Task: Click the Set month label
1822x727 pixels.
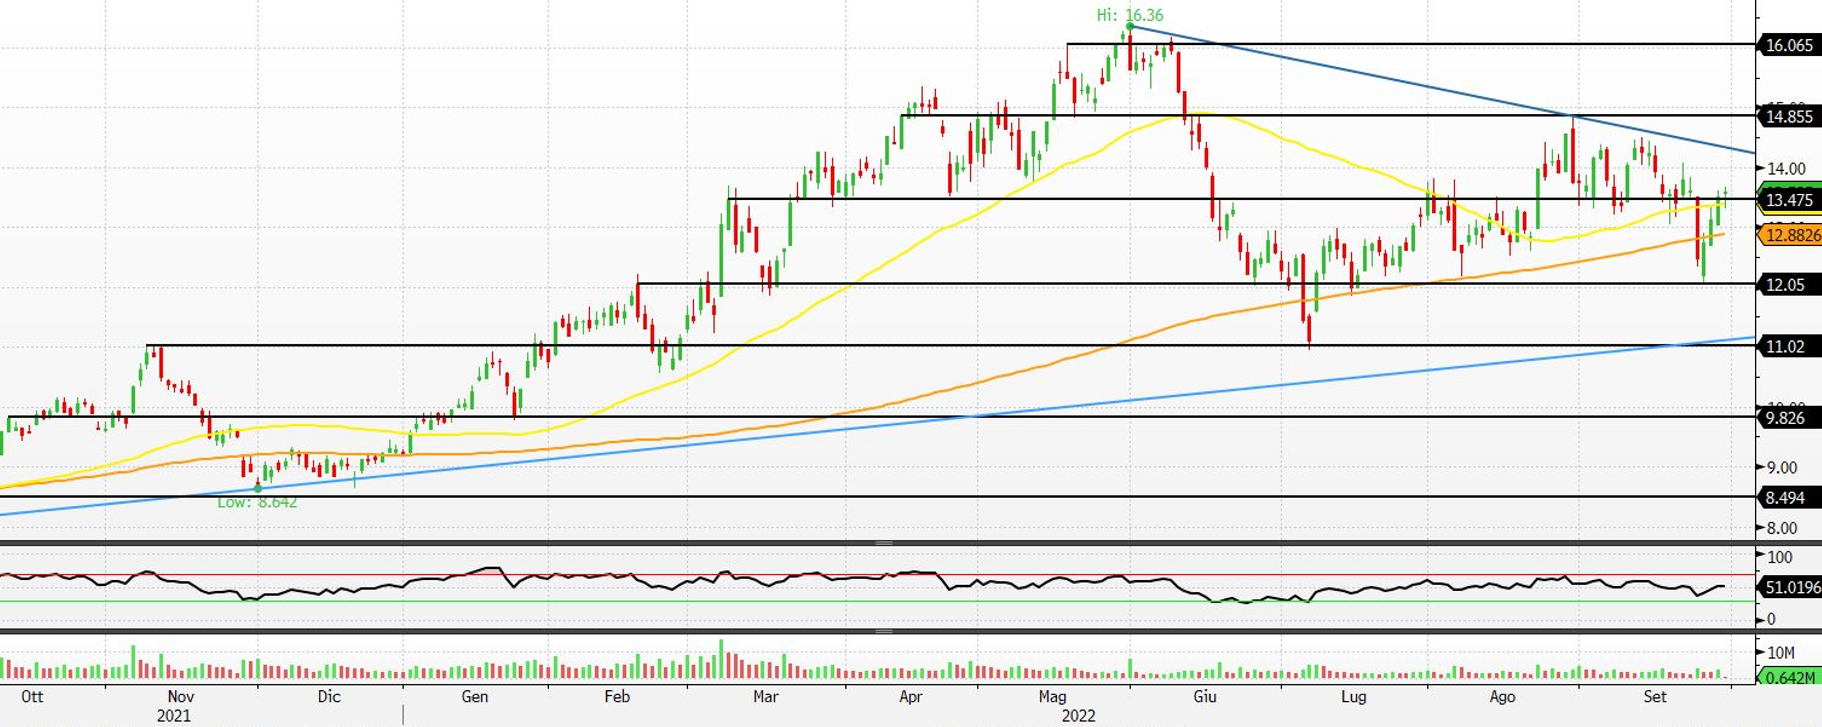Action: tap(1655, 696)
